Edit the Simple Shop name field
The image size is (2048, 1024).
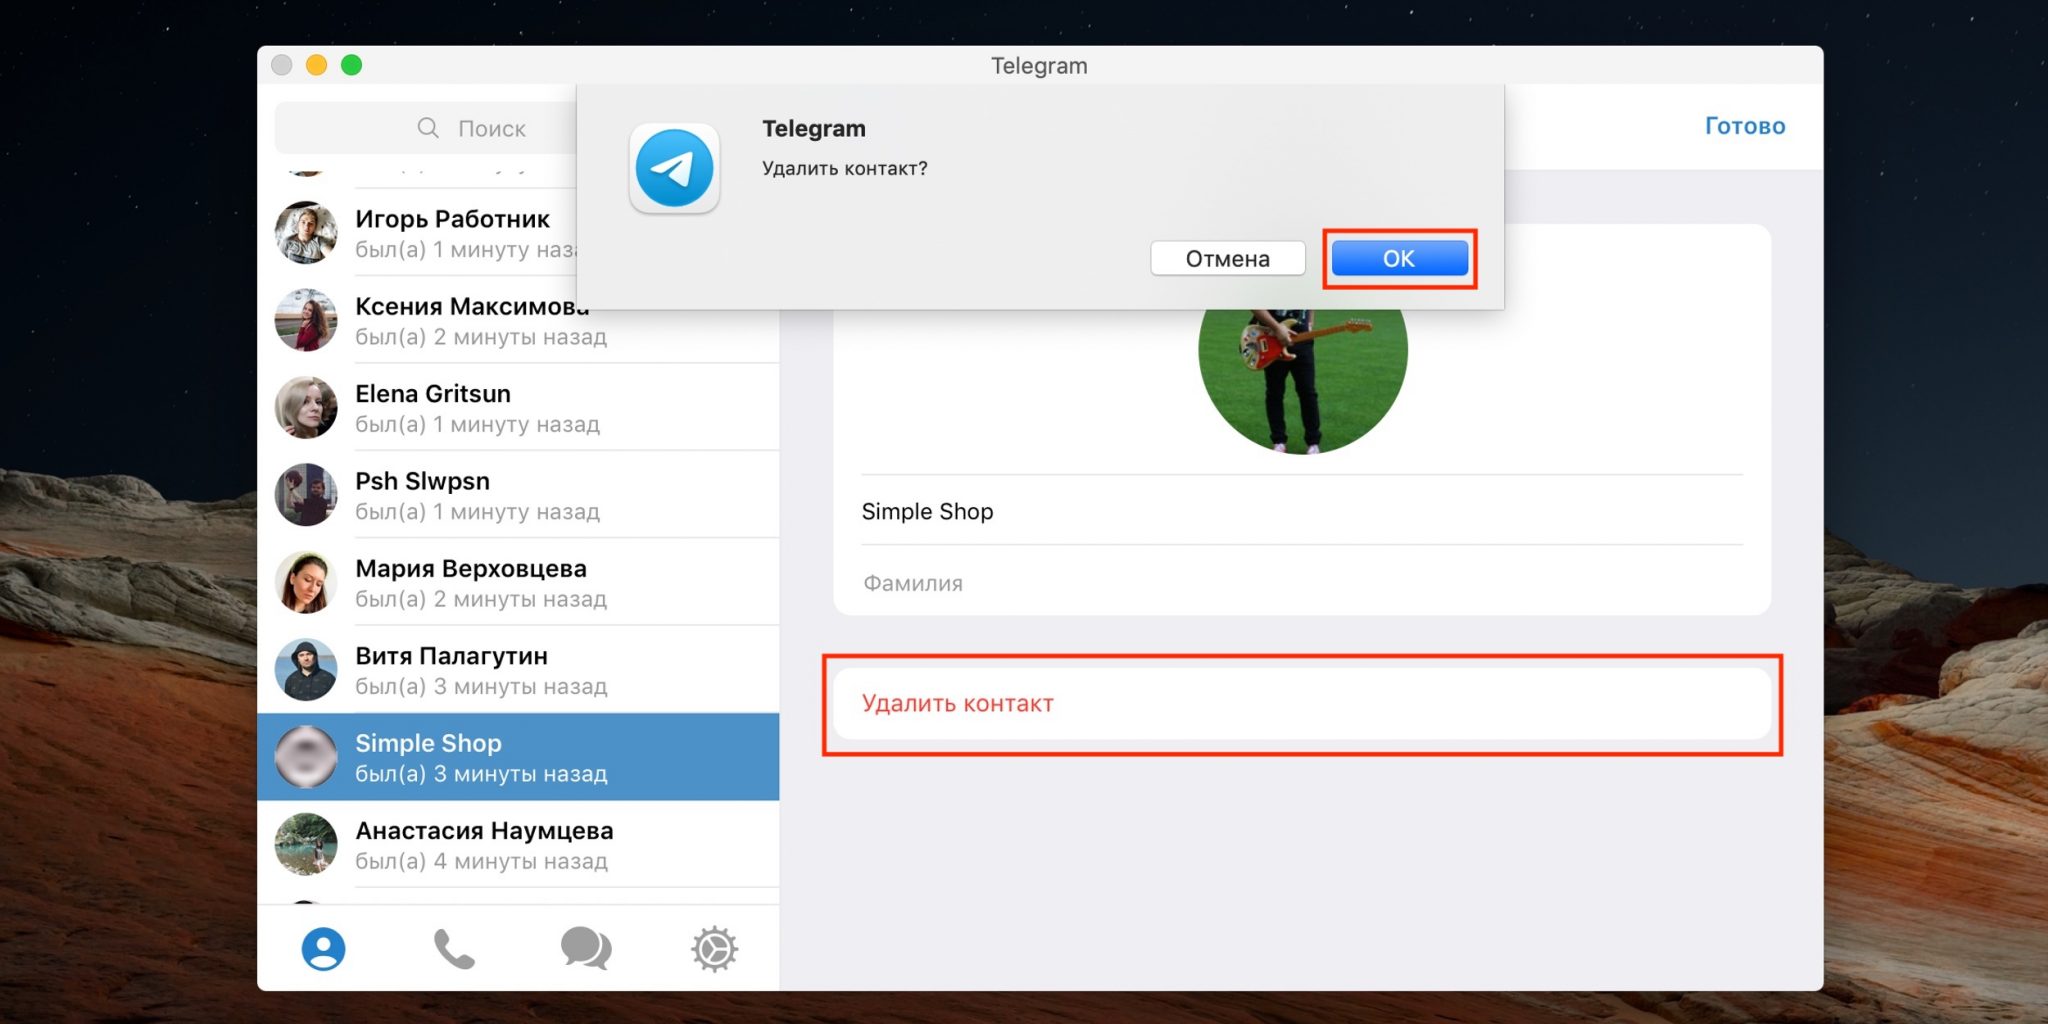(1300, 511)
